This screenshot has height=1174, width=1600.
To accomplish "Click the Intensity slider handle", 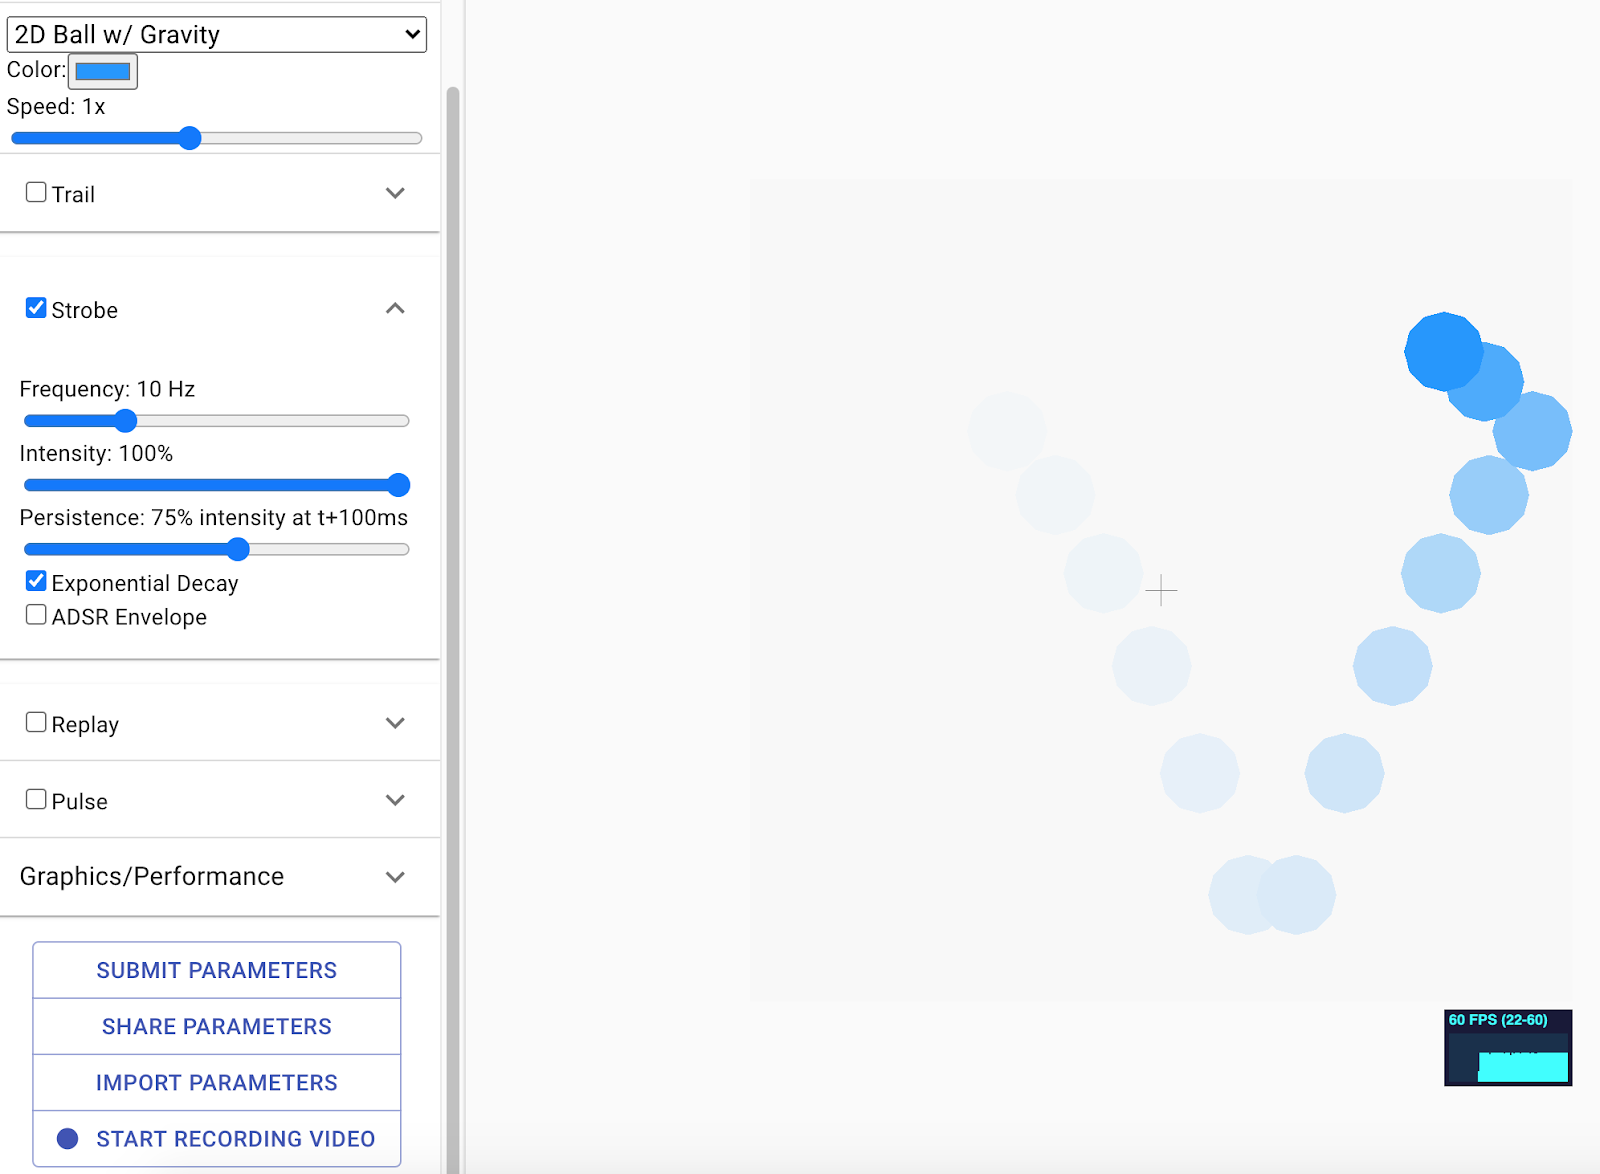I will pos(398,485).
